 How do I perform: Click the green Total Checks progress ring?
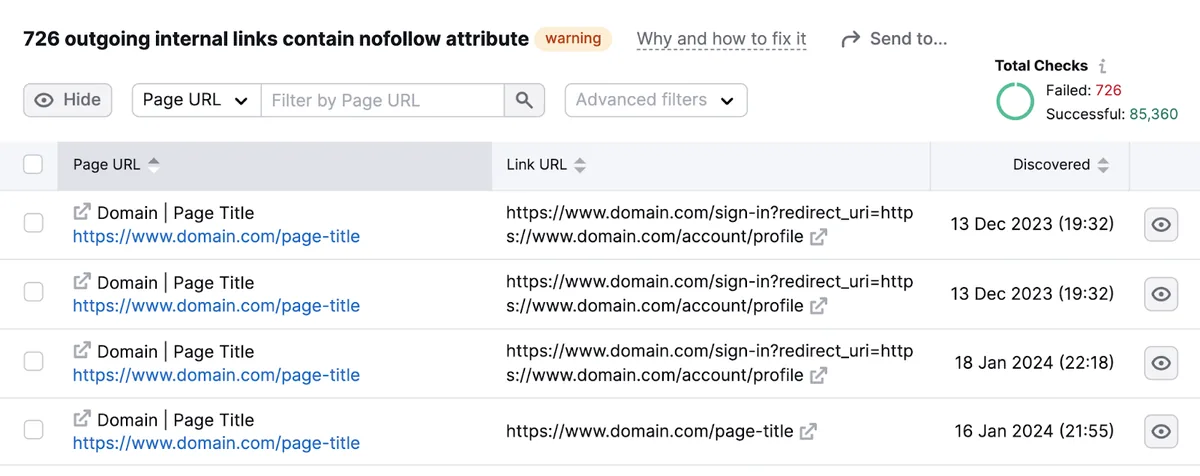coord(1015,102)
